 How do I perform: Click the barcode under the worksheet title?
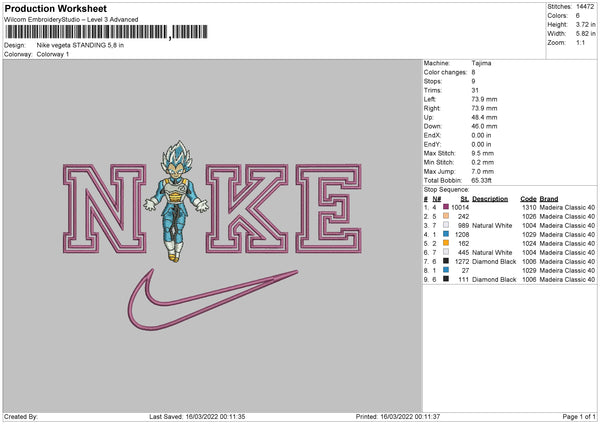tap(107, 32)
